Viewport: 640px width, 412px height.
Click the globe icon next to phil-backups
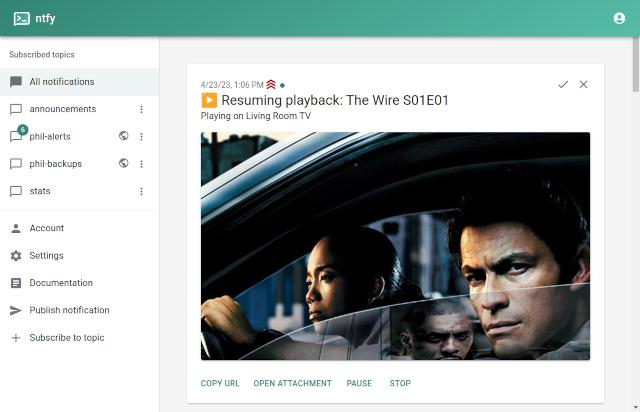(x=124, y=163)
